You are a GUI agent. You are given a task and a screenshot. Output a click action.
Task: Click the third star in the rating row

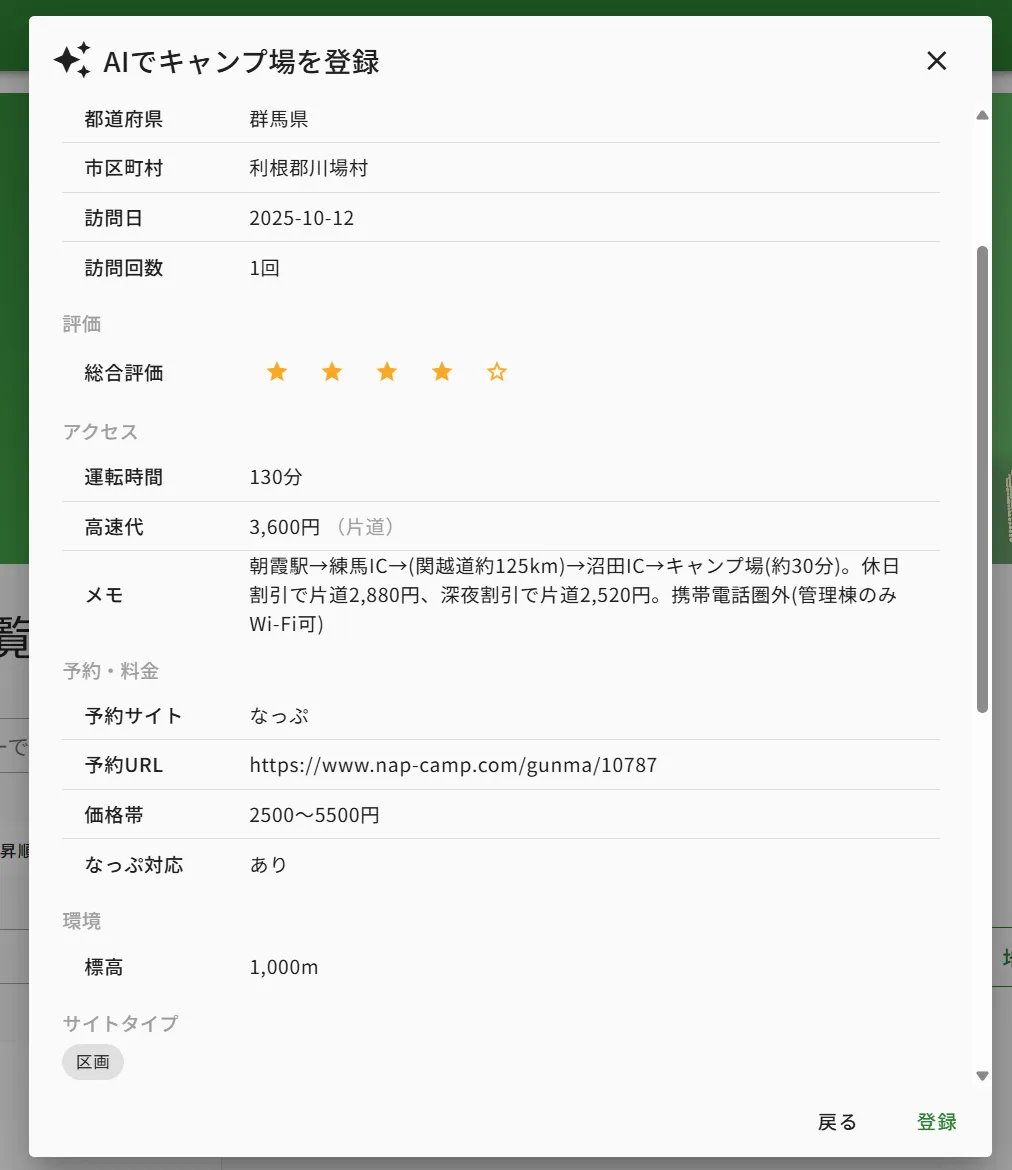(387, 371)
